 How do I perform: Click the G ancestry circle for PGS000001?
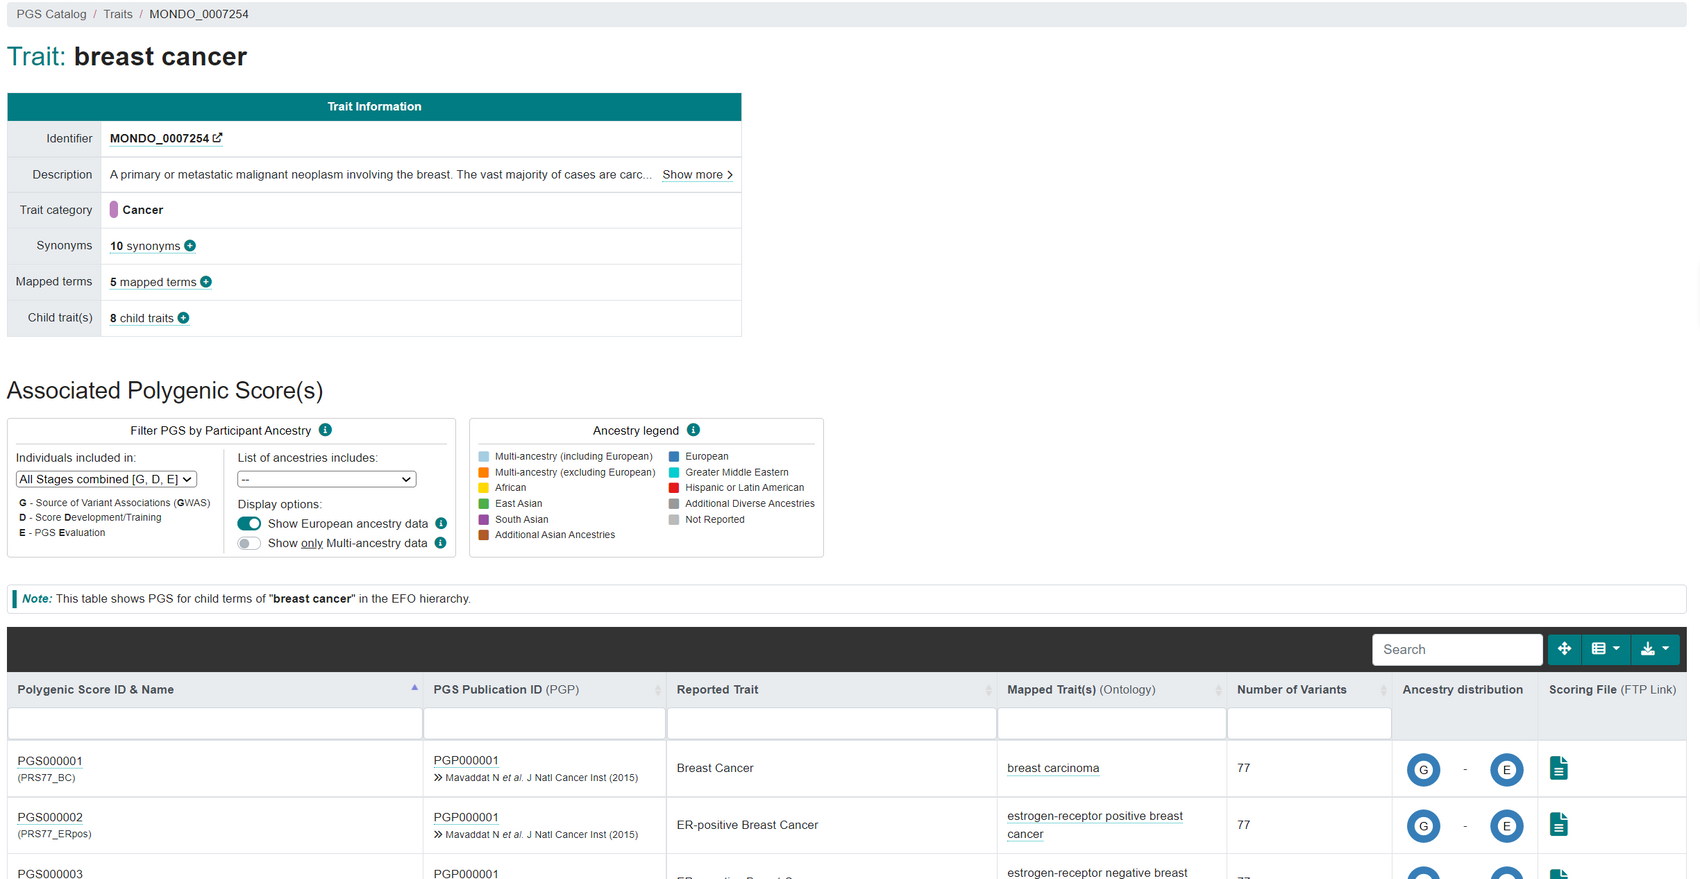tap(1423, 769)
